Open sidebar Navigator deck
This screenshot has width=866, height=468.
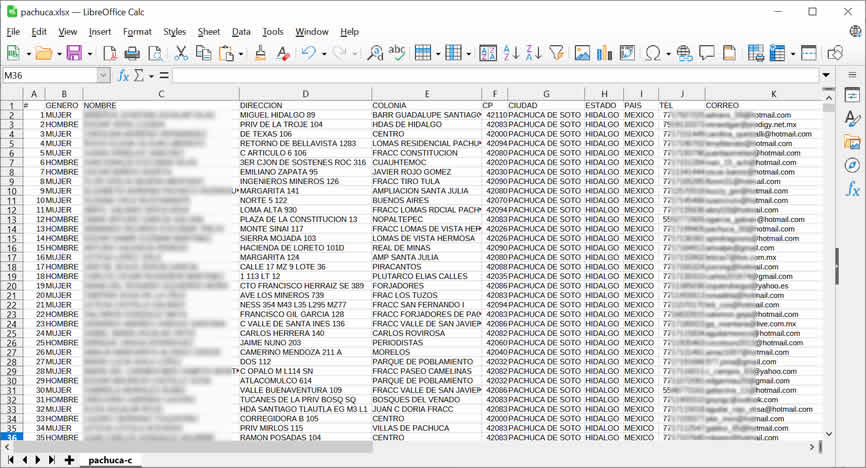[852, 165]
